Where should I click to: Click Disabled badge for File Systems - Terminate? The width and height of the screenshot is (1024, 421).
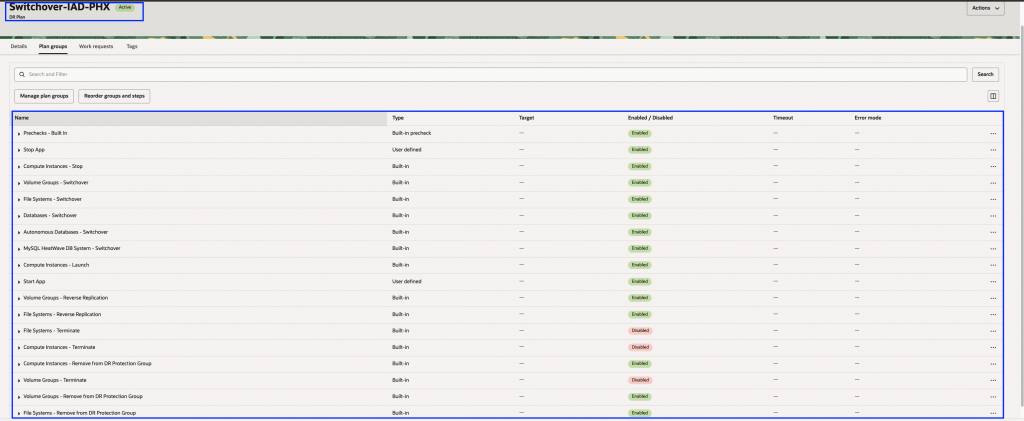(640, 331)
